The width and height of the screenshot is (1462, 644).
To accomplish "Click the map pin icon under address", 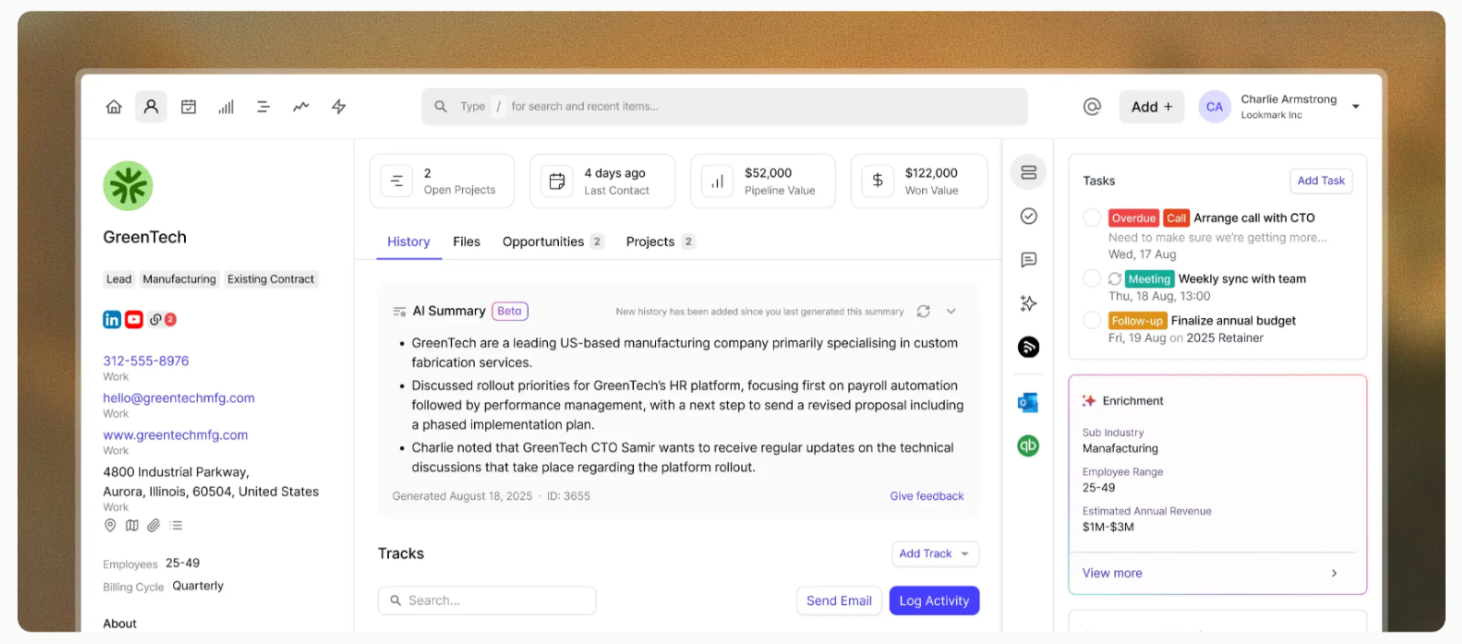I will (110, 525).
